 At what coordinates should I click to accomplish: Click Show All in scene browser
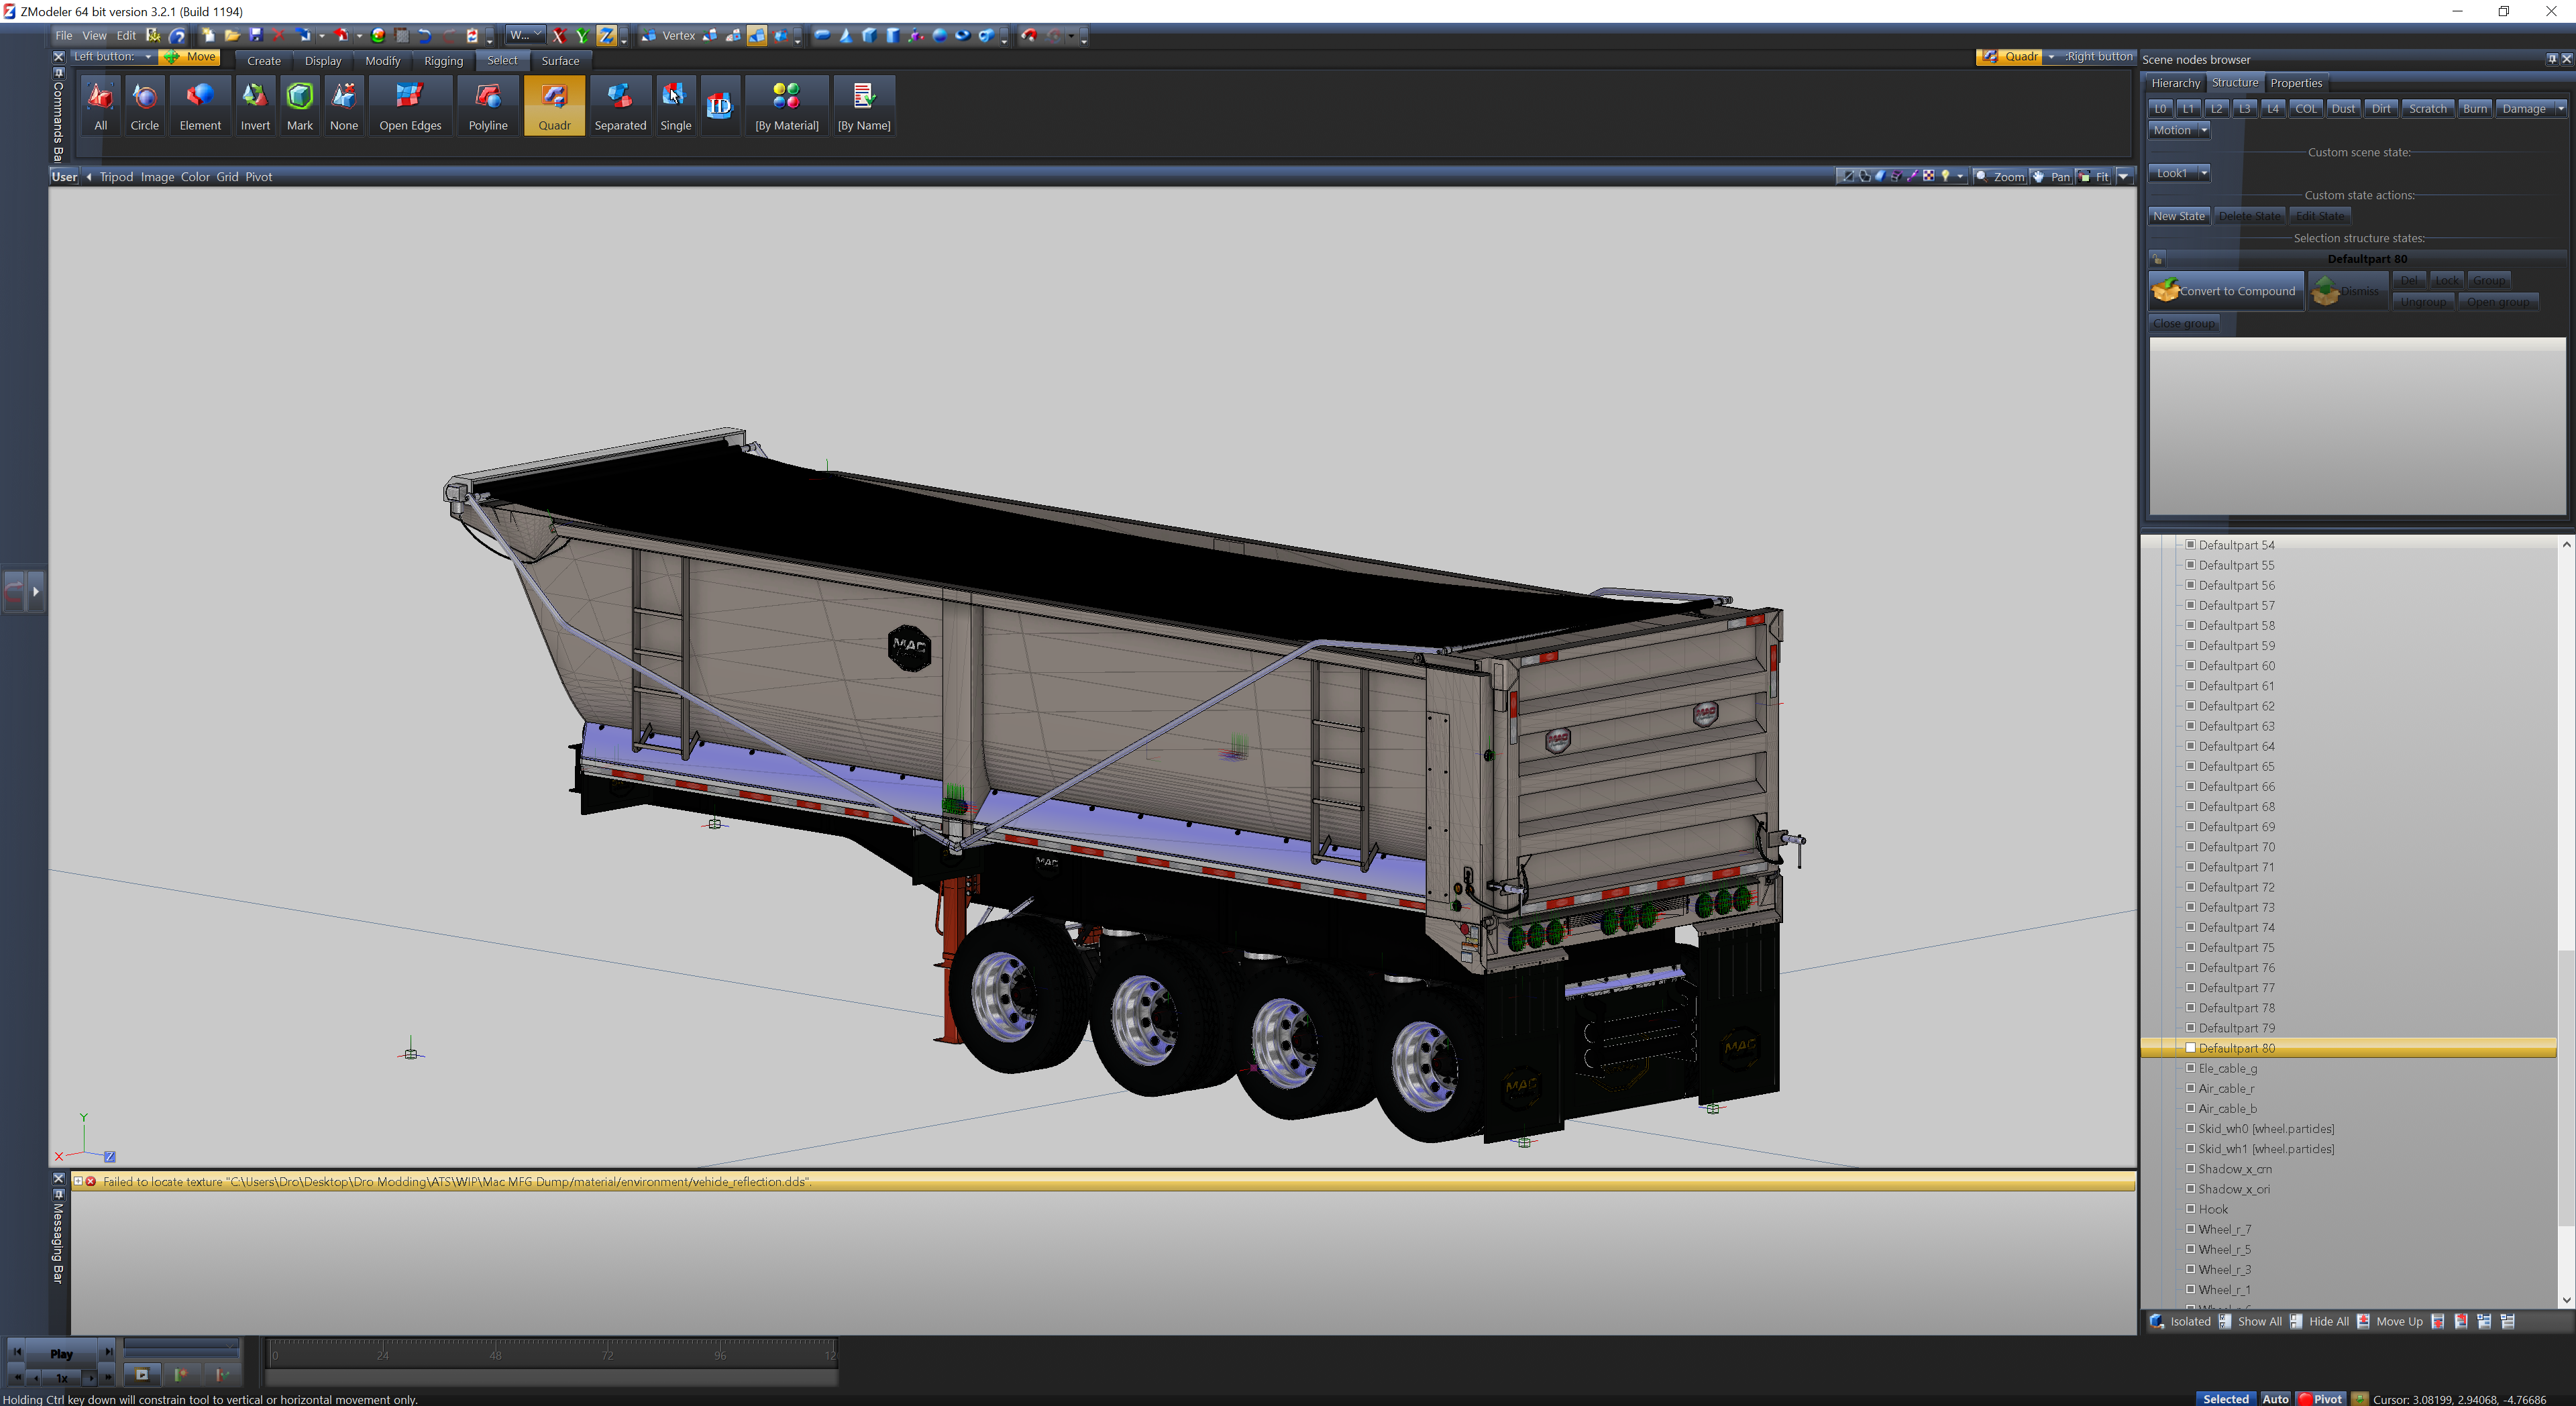[x=2250, y=1321]
